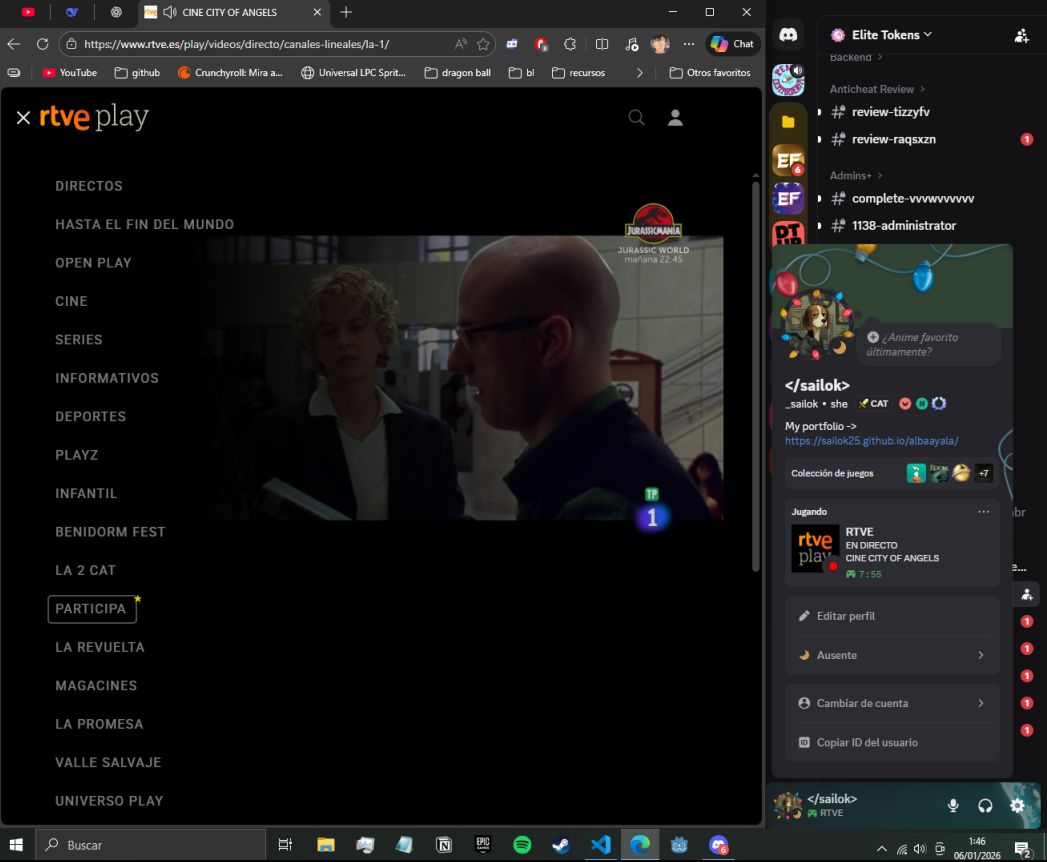The height and width of the screenshot is (862, 1047).
Task: Open Discord home icon
Action: tap(789, 35)
